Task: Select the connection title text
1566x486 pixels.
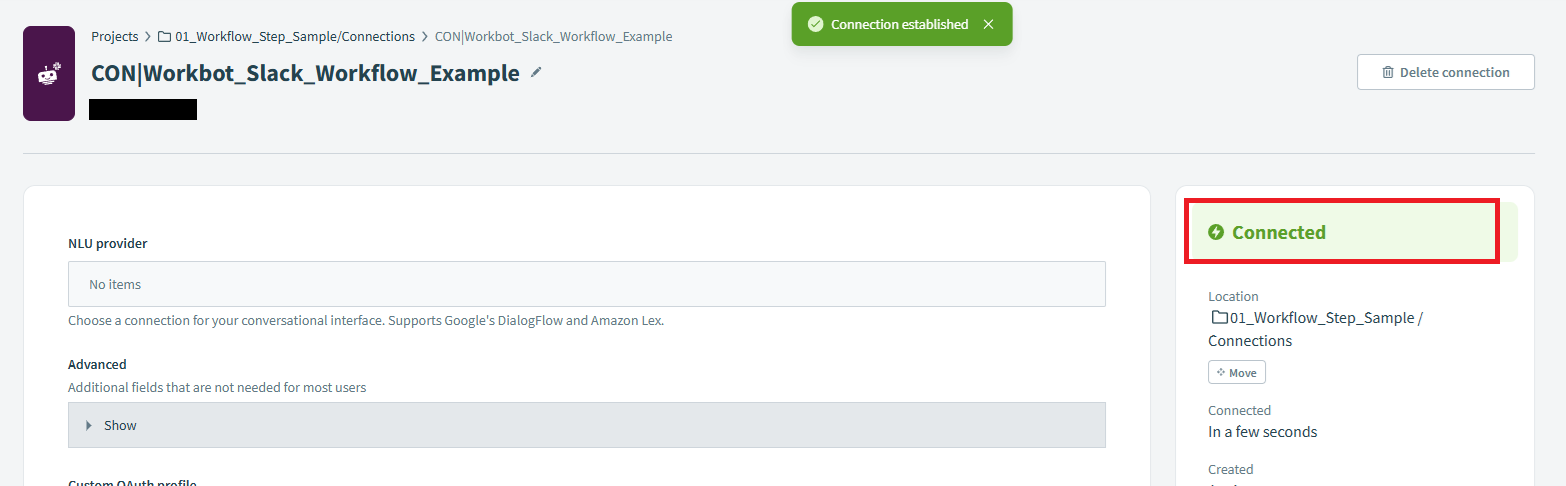Action: pos(305,73)
